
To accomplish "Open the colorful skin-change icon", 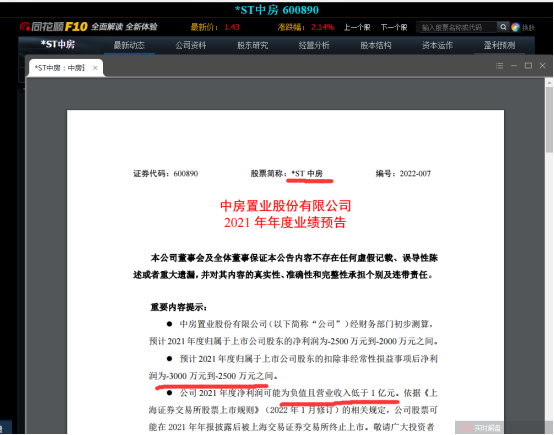I will click(515, 27).
